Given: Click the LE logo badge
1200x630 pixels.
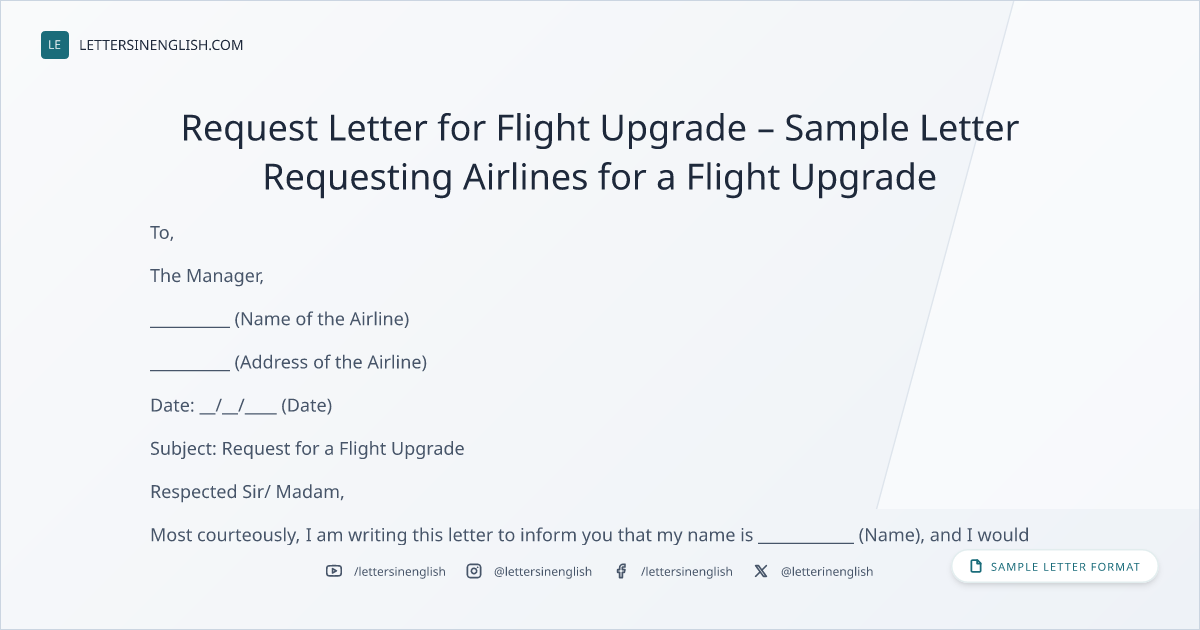Looking at the screenshot, I should (x=55, y=45).
